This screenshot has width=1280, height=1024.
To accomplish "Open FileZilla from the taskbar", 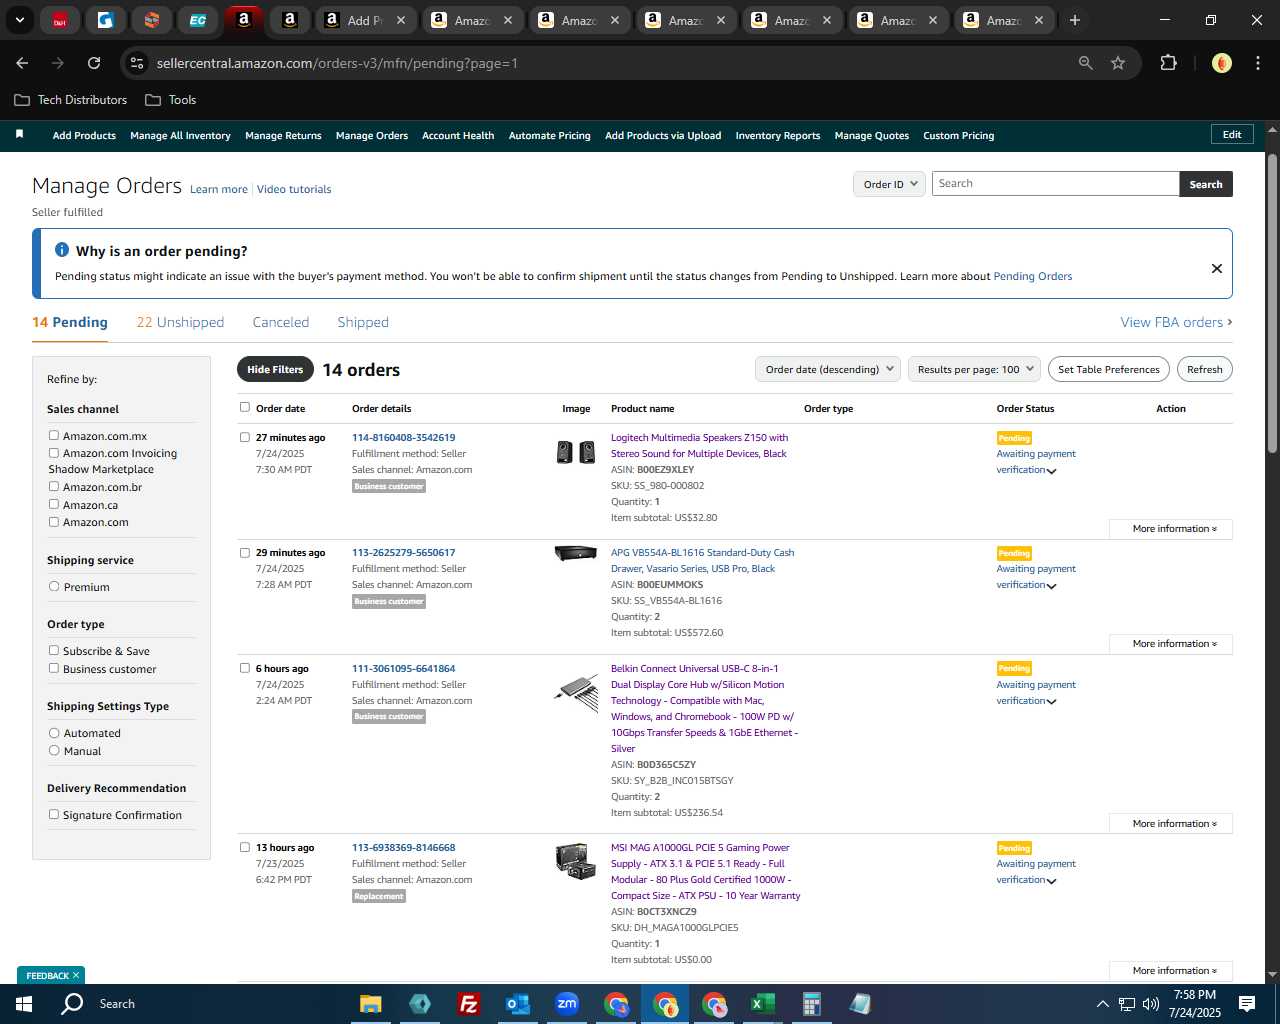I will [468, 1004].
